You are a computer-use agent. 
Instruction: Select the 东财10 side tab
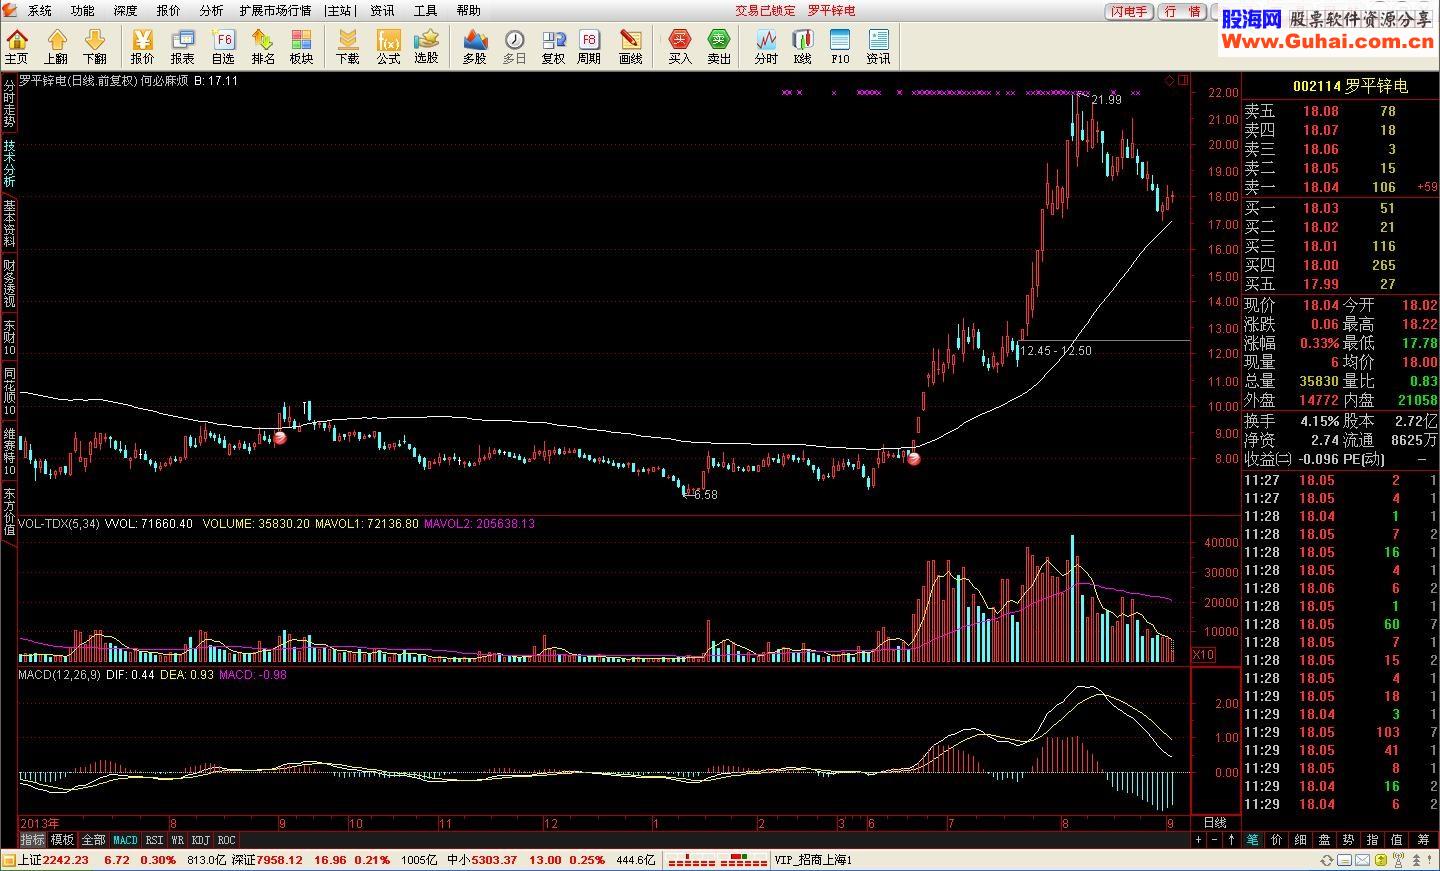tap(9, 338)
